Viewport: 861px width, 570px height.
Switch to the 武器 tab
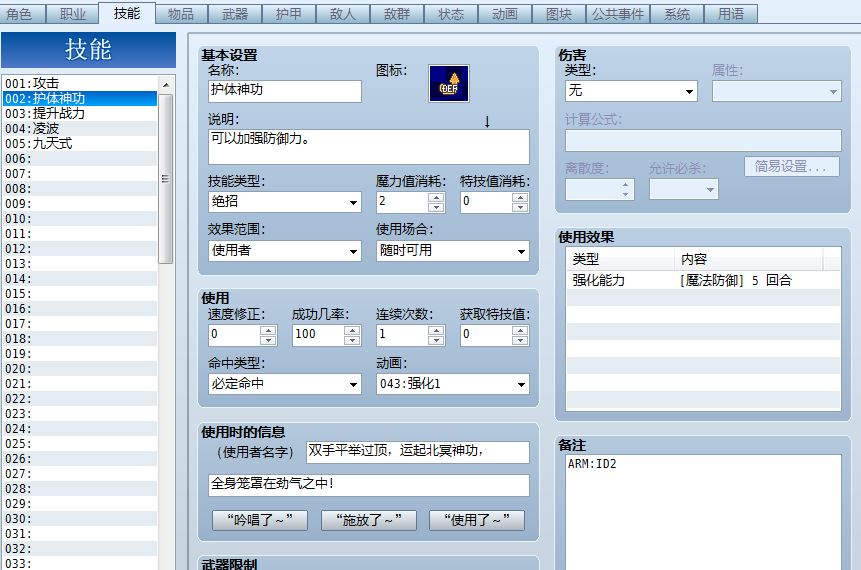[x=235, y=14]
